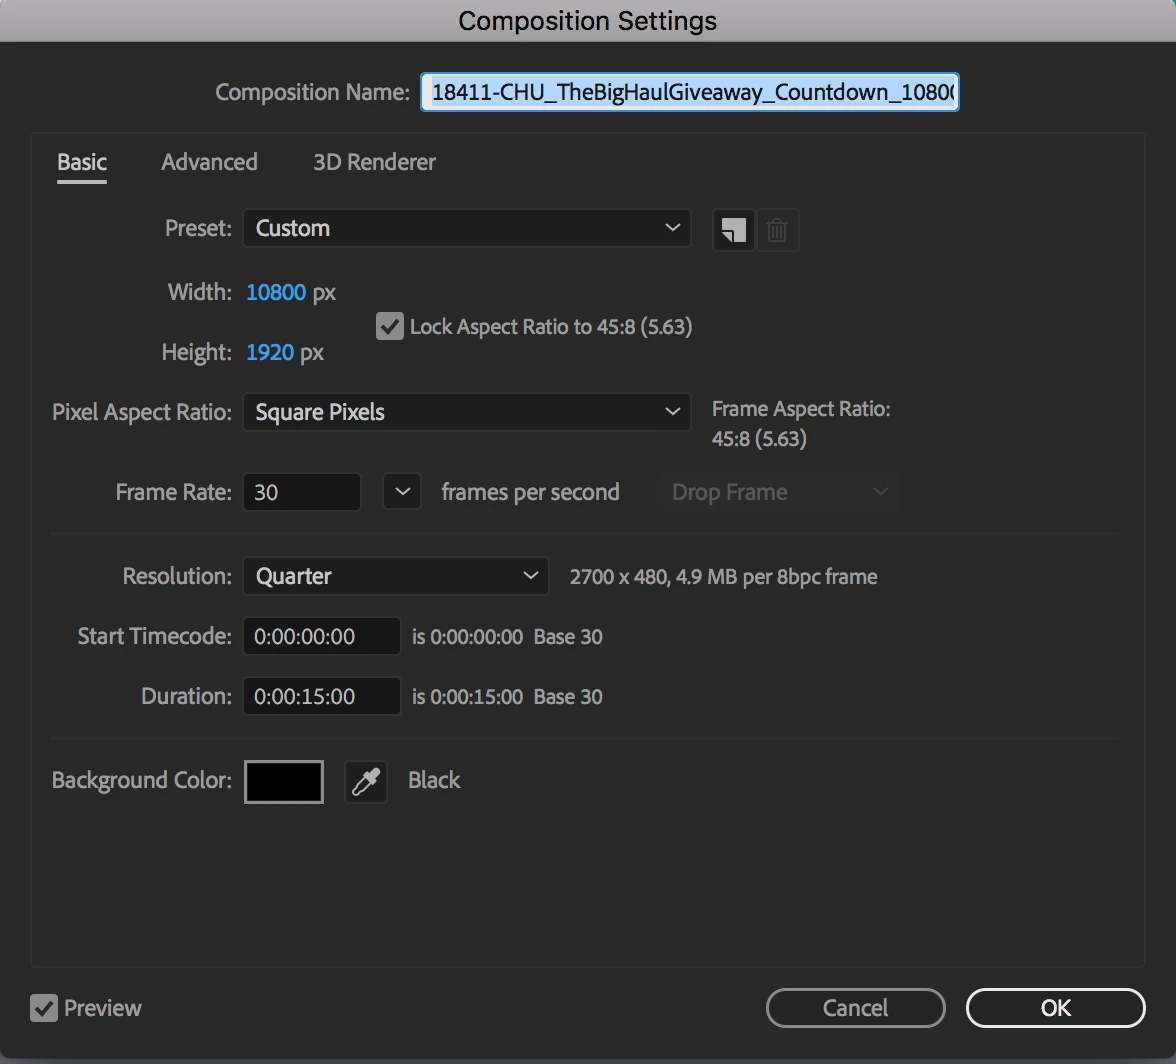Click the Height value 1920

(270, 352)
